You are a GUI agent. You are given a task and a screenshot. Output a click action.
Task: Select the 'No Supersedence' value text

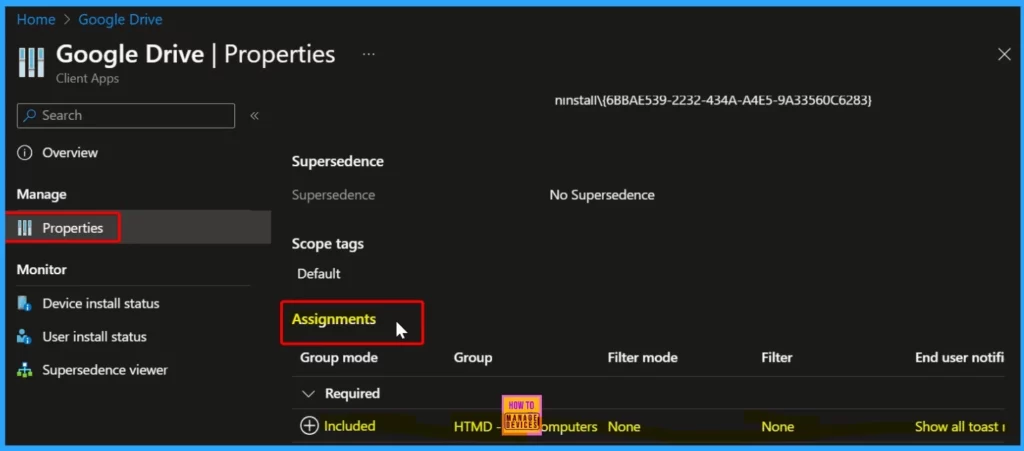click(601, 195)
